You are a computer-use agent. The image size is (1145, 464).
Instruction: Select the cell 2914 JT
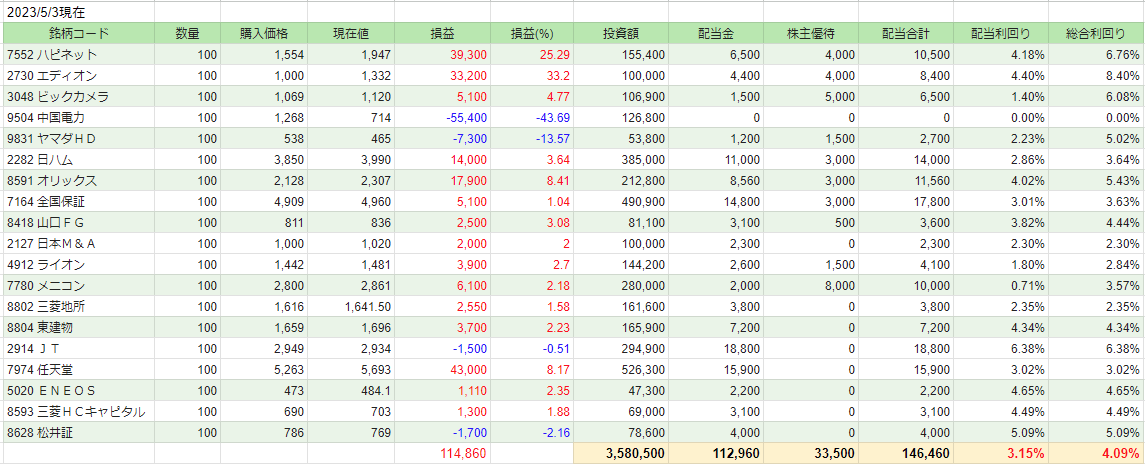(78, 348)
